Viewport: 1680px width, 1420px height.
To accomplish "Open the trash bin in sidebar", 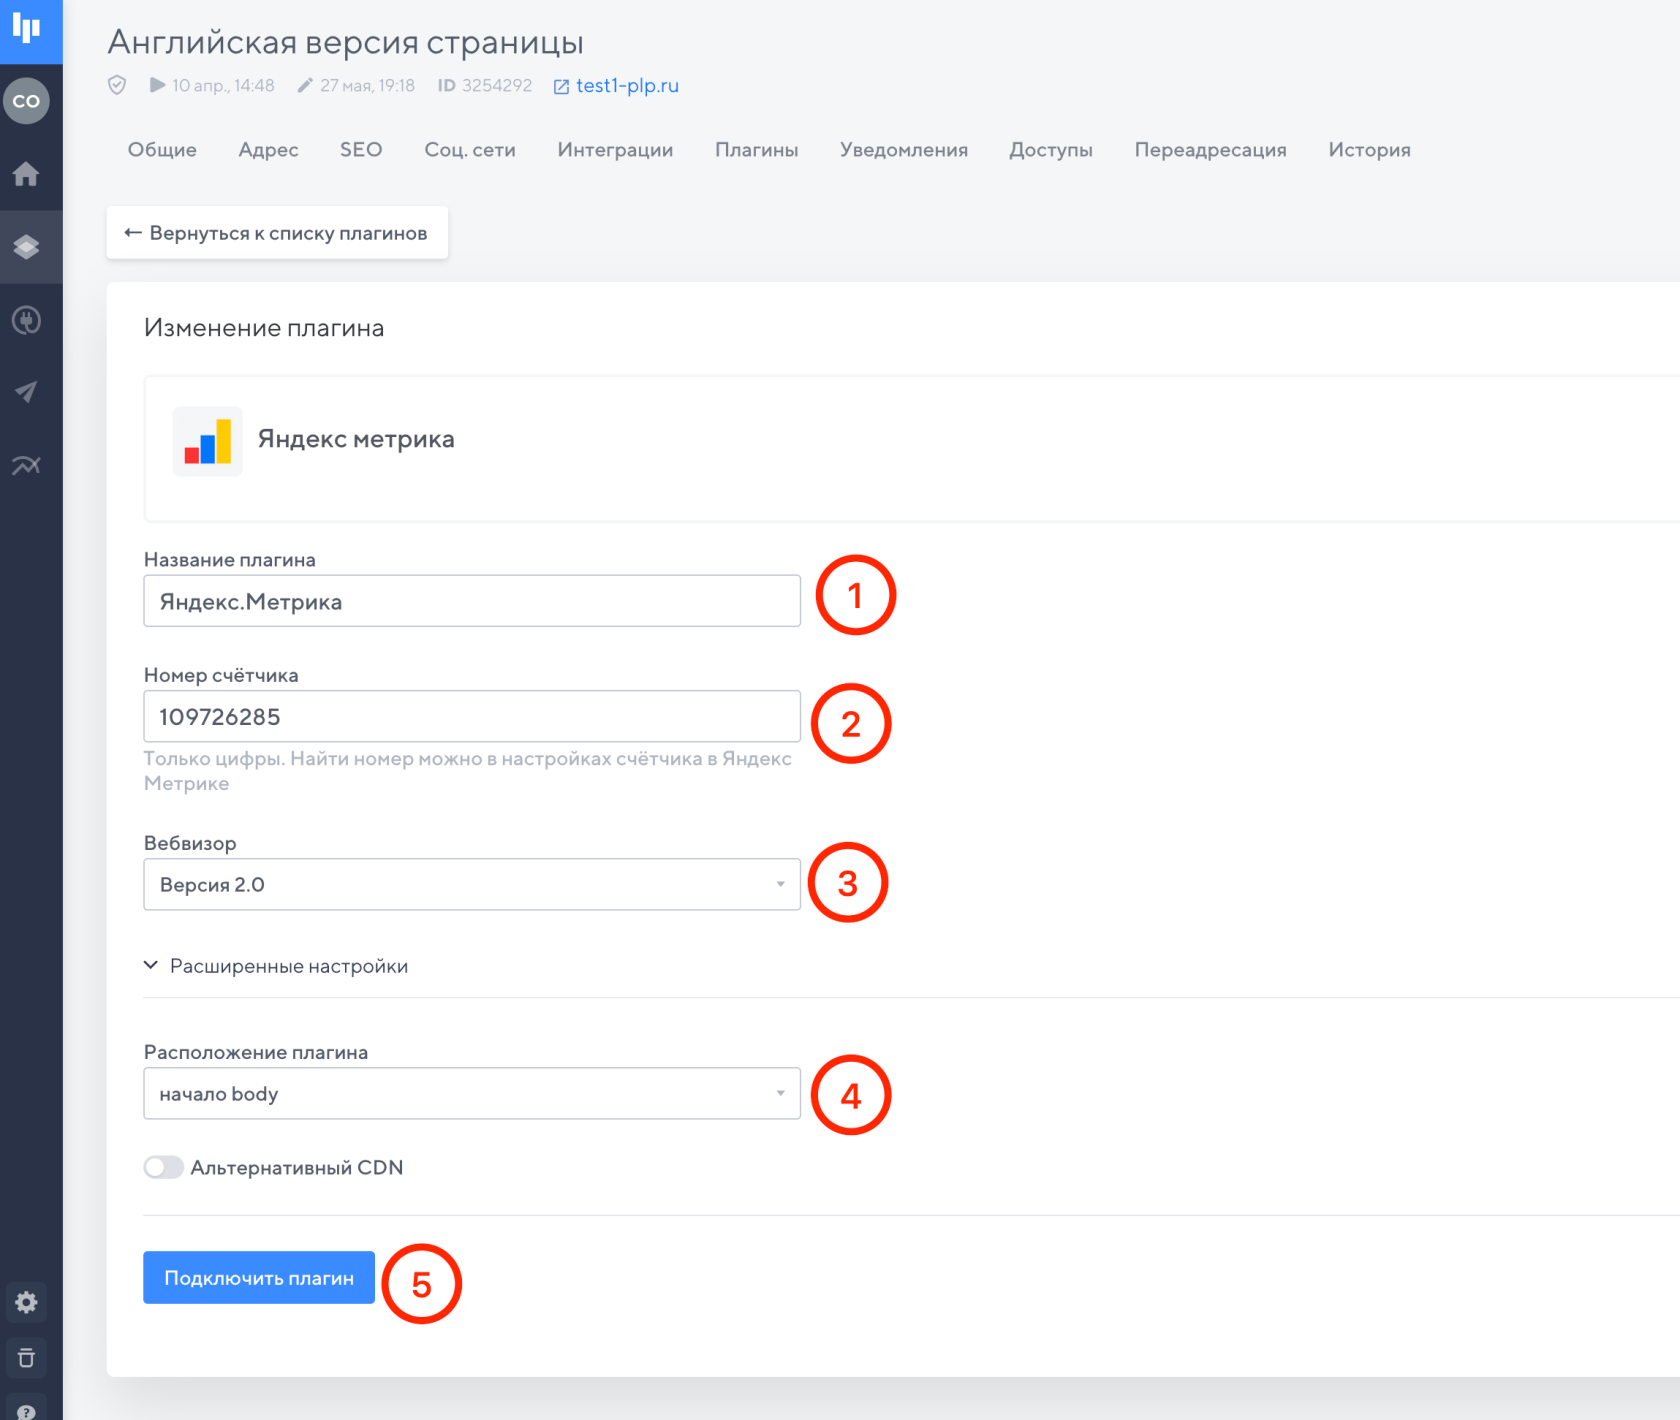I will [27, 1358].
